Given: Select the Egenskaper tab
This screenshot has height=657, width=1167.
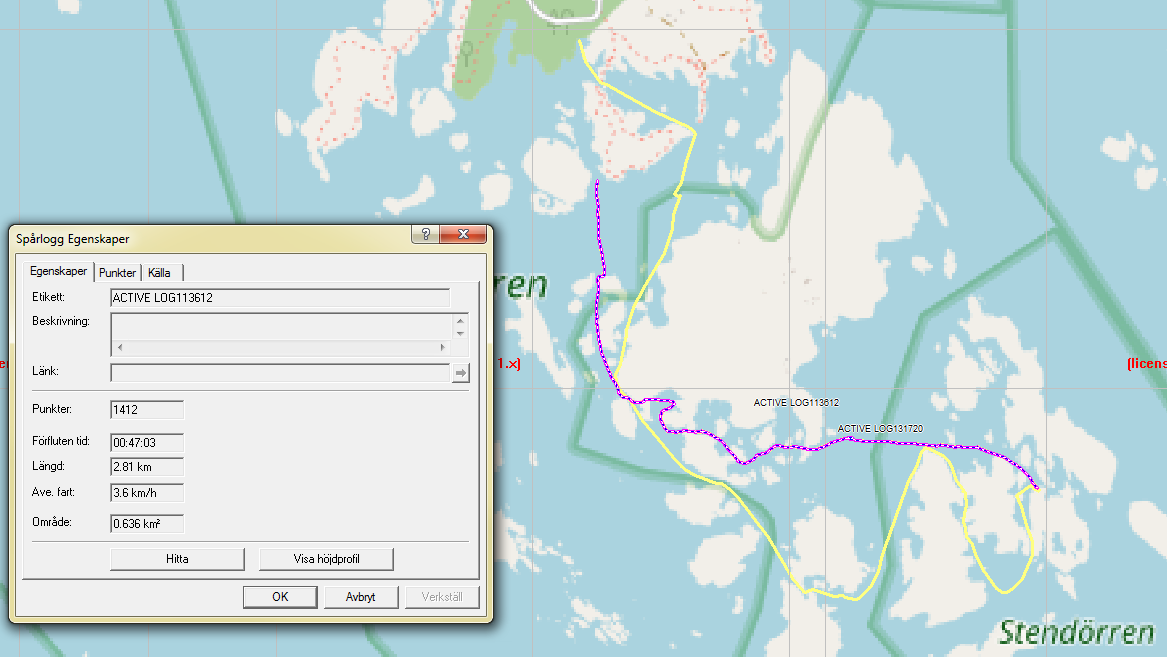Looking at the screenshot, I should coord(59,272).
